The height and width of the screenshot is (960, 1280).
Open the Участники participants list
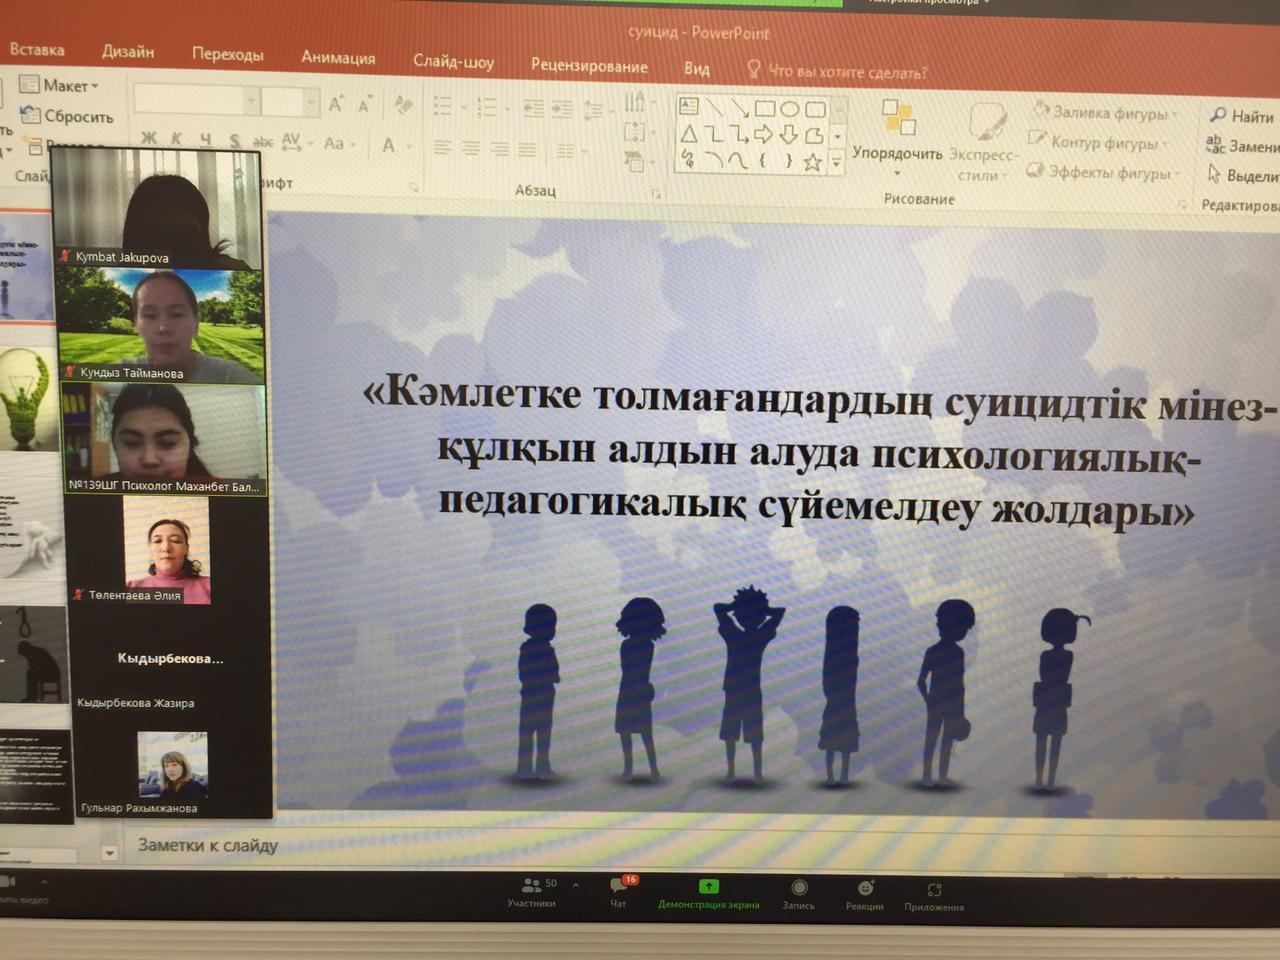[x=531, y=888]
